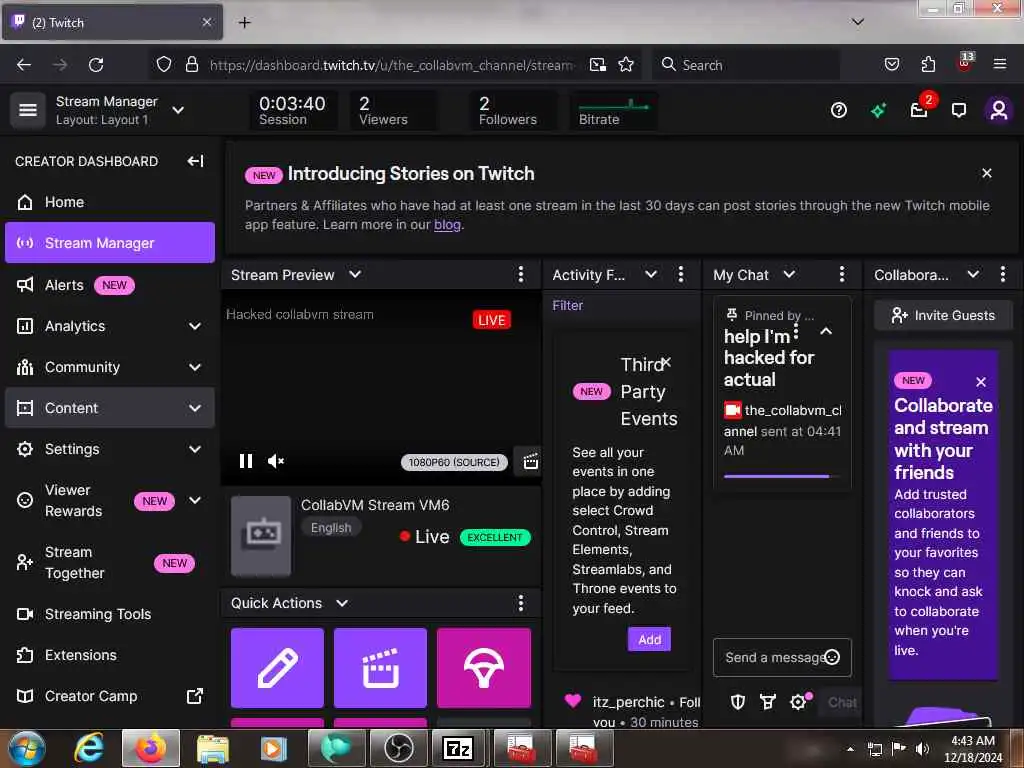Select Stream Manager in the sidebar

(x=110, y=243)
